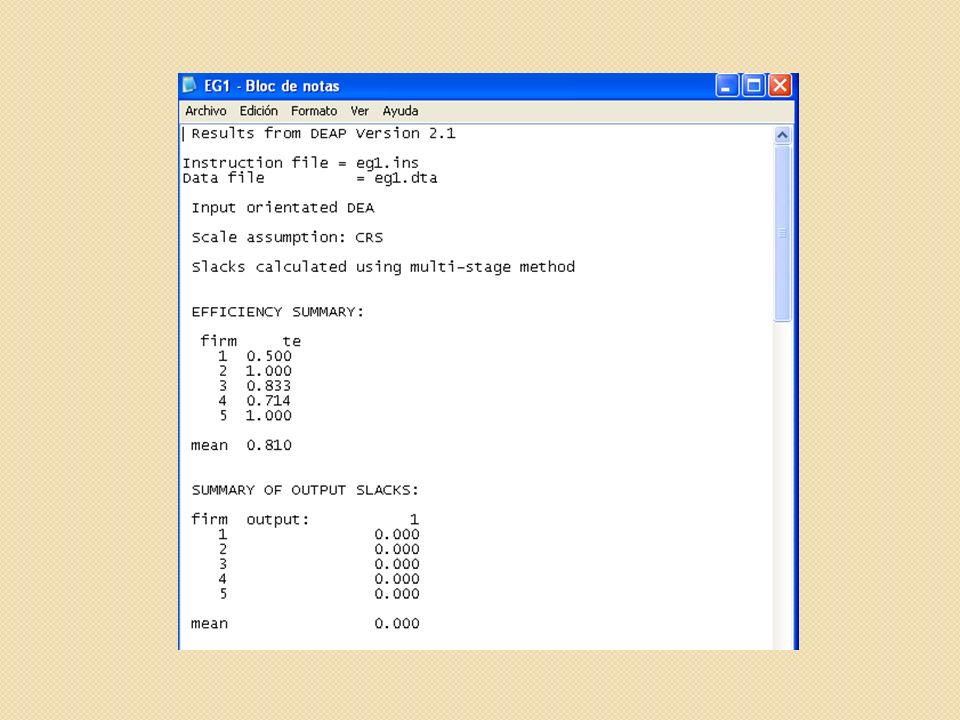The width and height of the screenshot is (960, 720).
Task: Open the Edición menu
Action: [258, 111]
